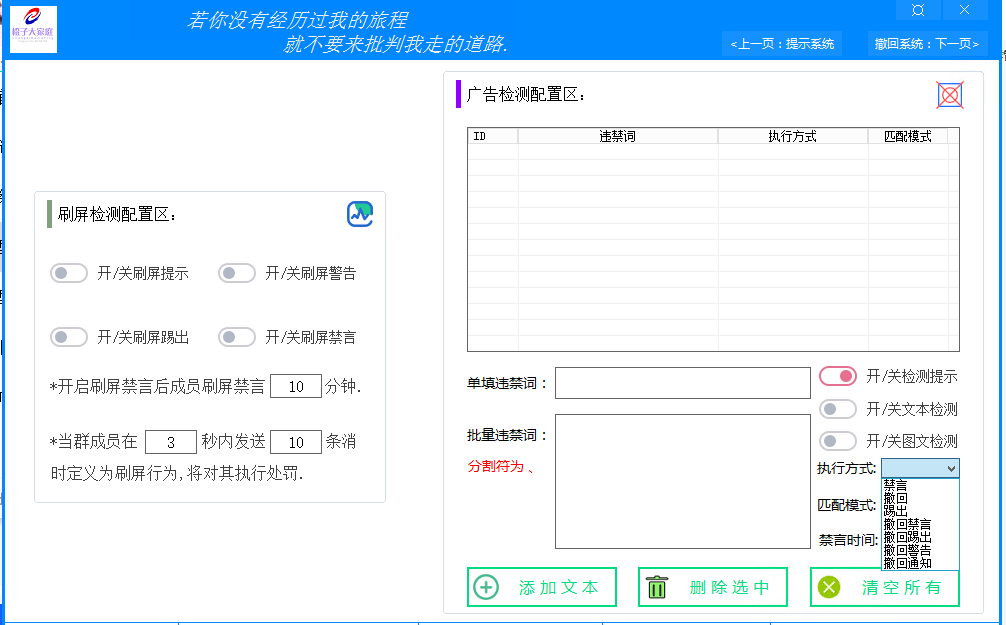The width and height of the screenshot is (1006, 625).
Task: Click the 删除选中 button
Action: tap(712, 587)
